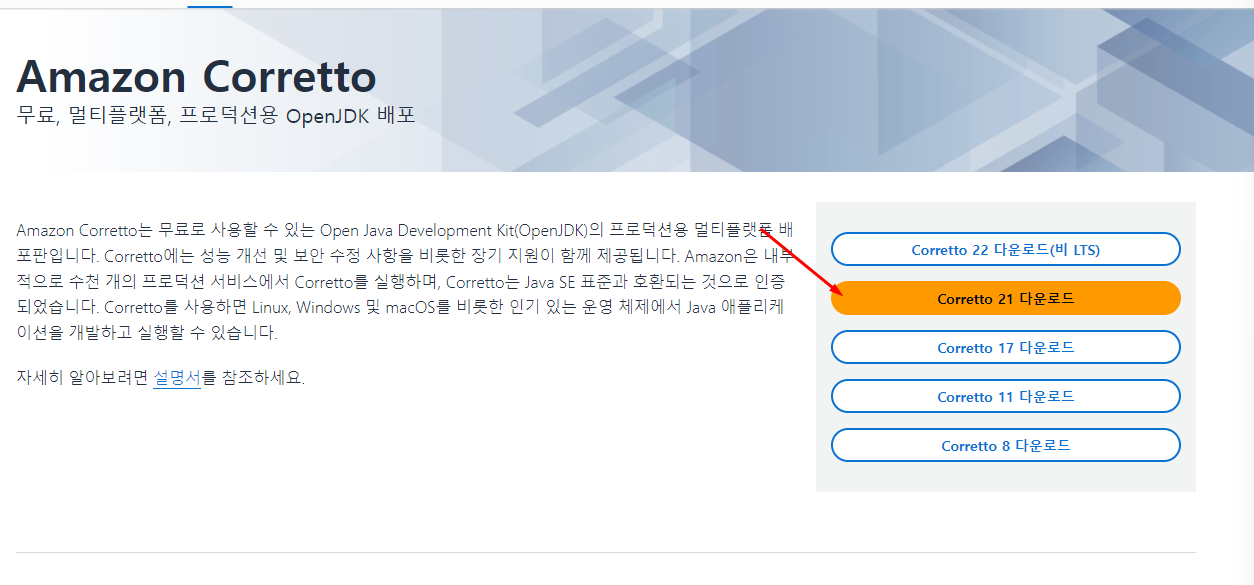This screenshot has width=1254, height=585.
Task: Select the Corretto 11 다운로드 button
Action: (x=1005, y=396)
